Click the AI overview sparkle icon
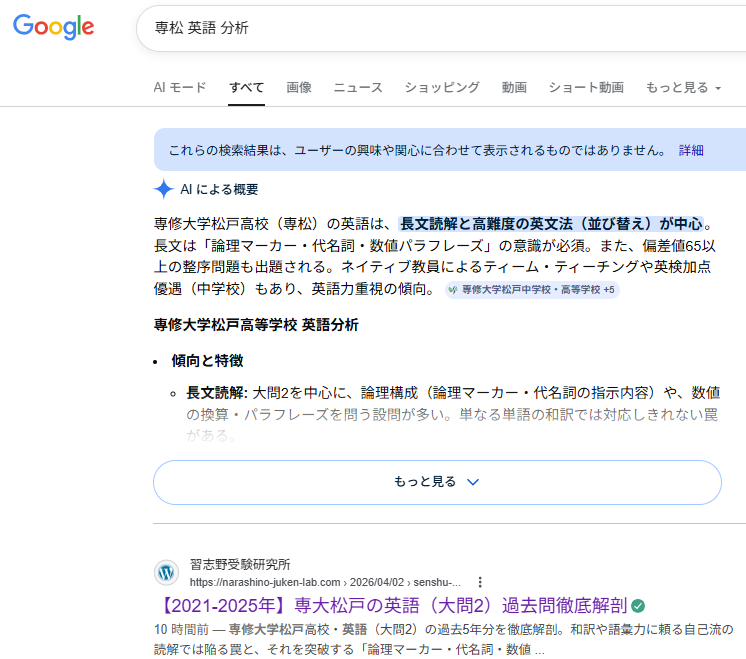Image resolution: width=746 pixels, height=659 pixels. 164,189
